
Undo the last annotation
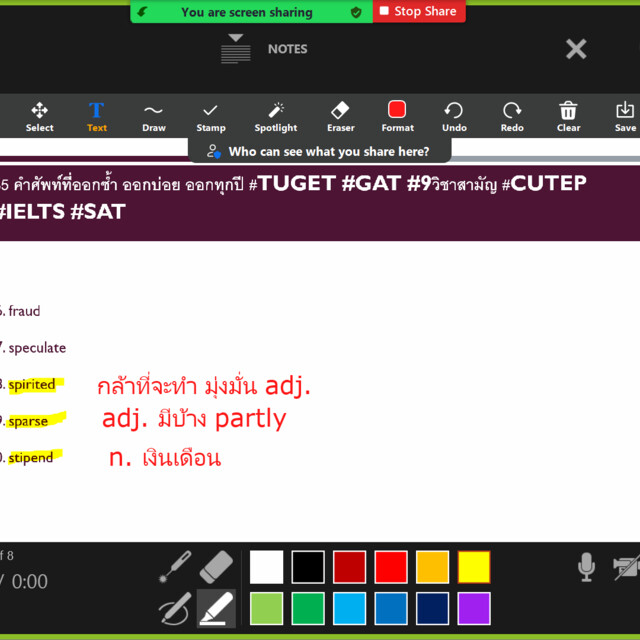[x=454, y=117]
